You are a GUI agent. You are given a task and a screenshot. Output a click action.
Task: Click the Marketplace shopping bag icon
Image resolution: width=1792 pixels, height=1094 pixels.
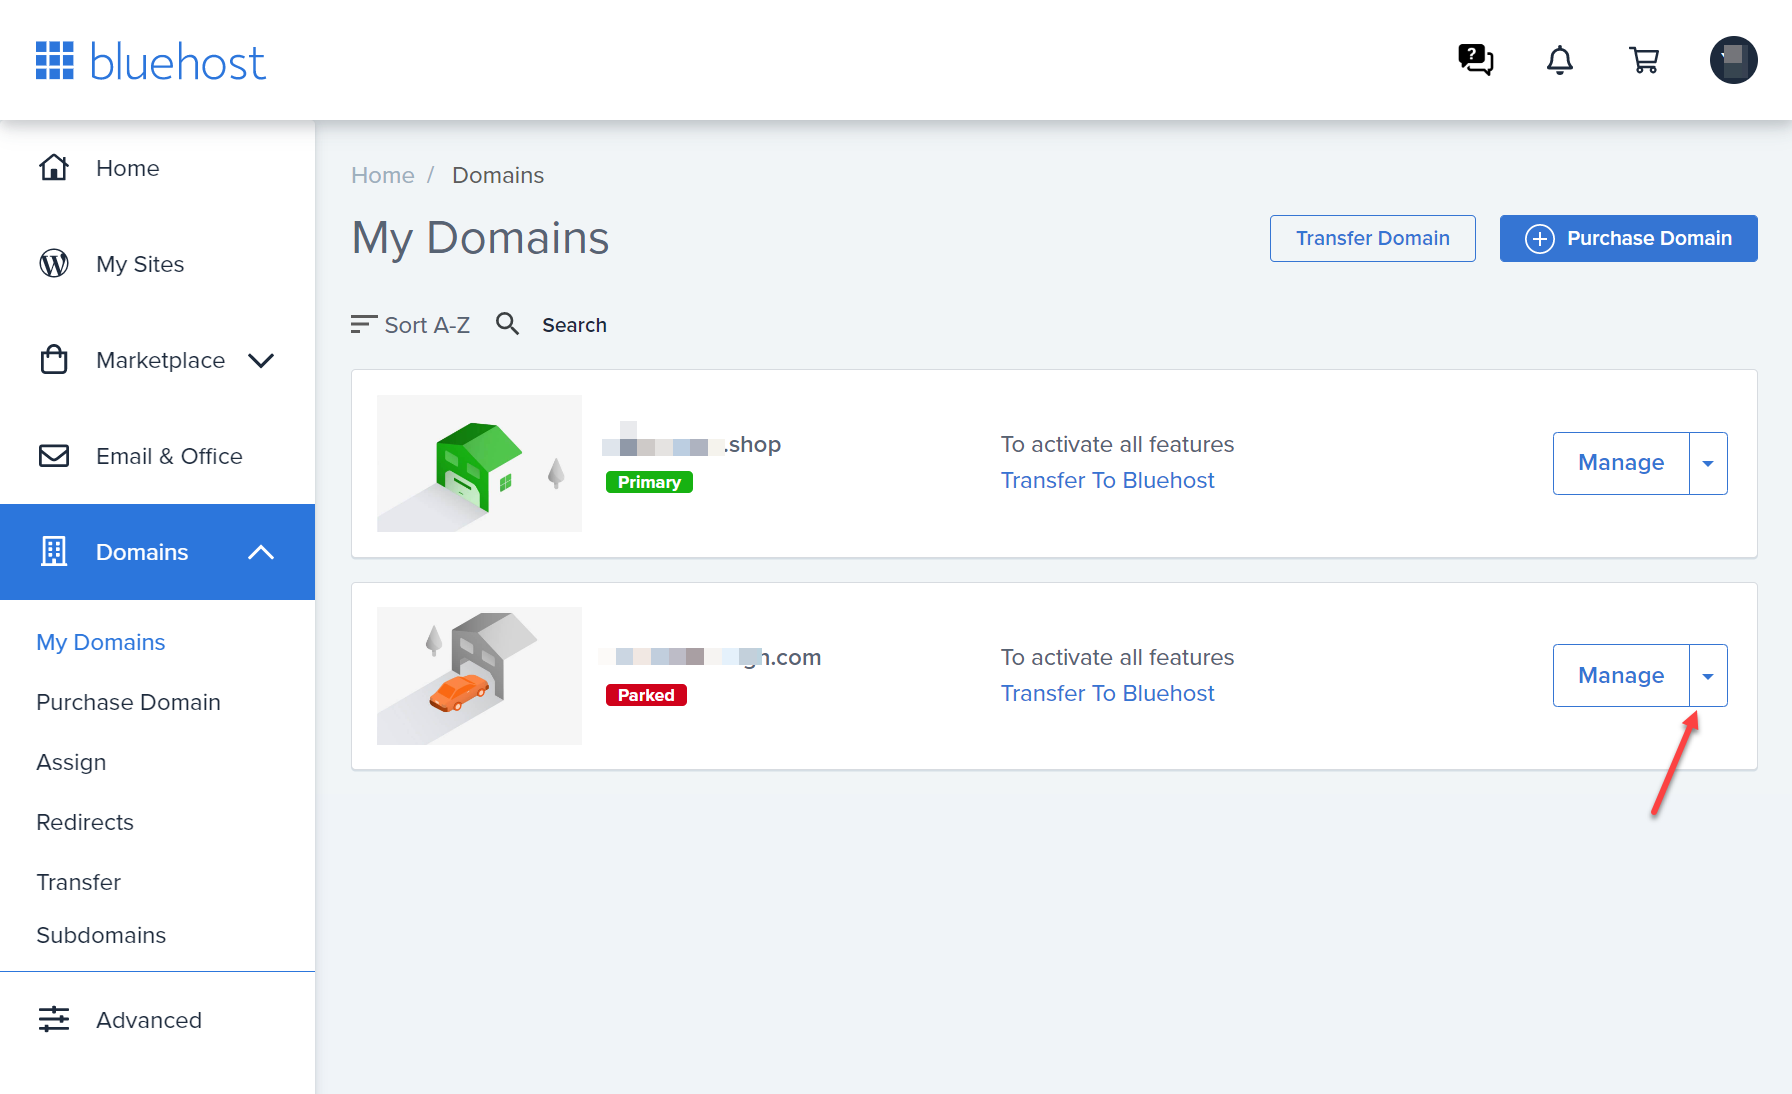coord(54,359)
